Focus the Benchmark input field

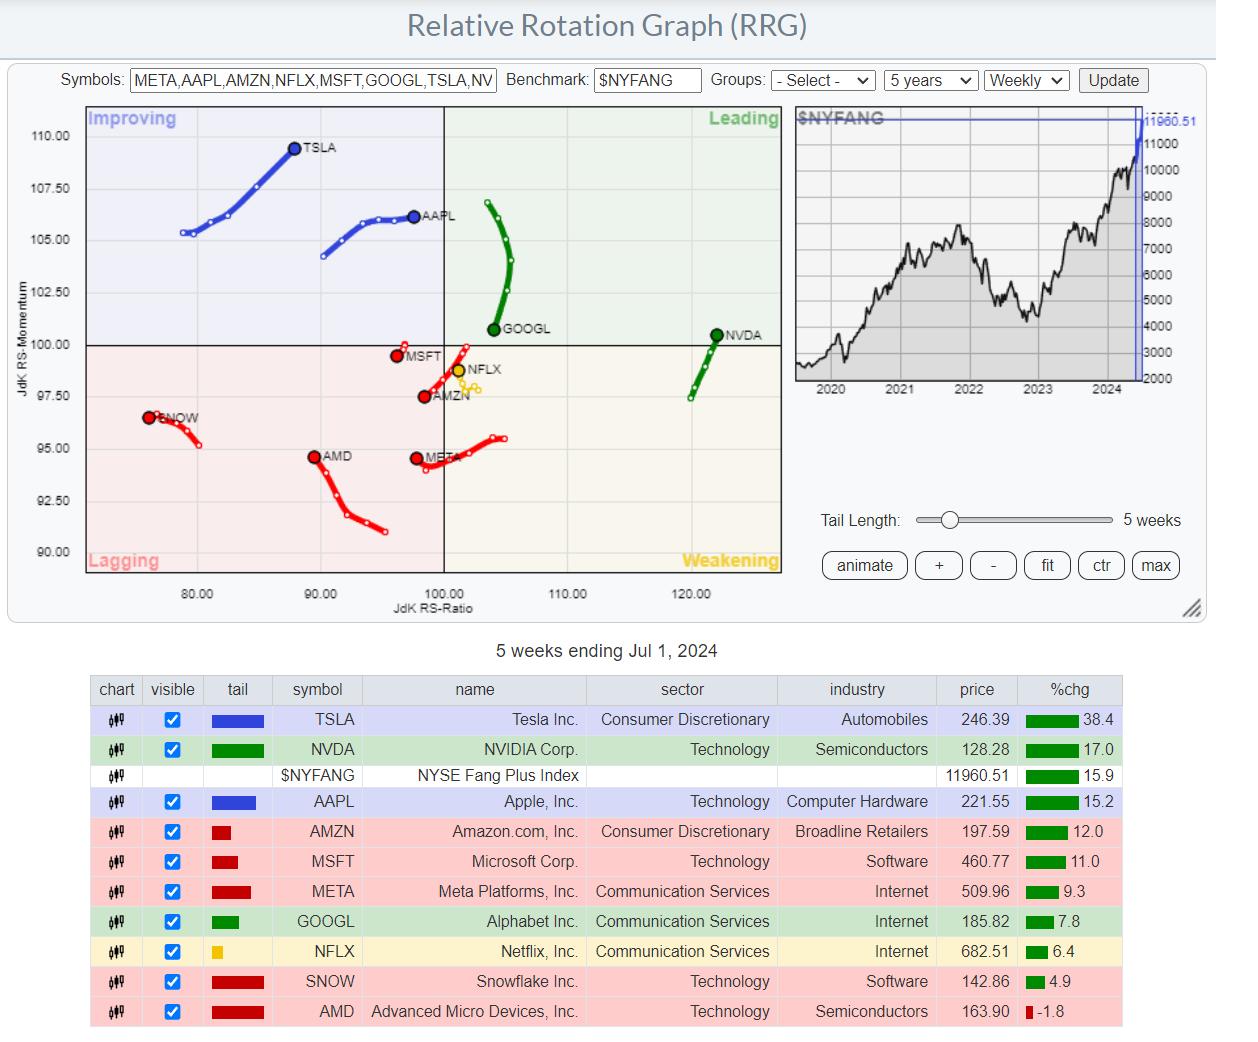pos(647,81)
